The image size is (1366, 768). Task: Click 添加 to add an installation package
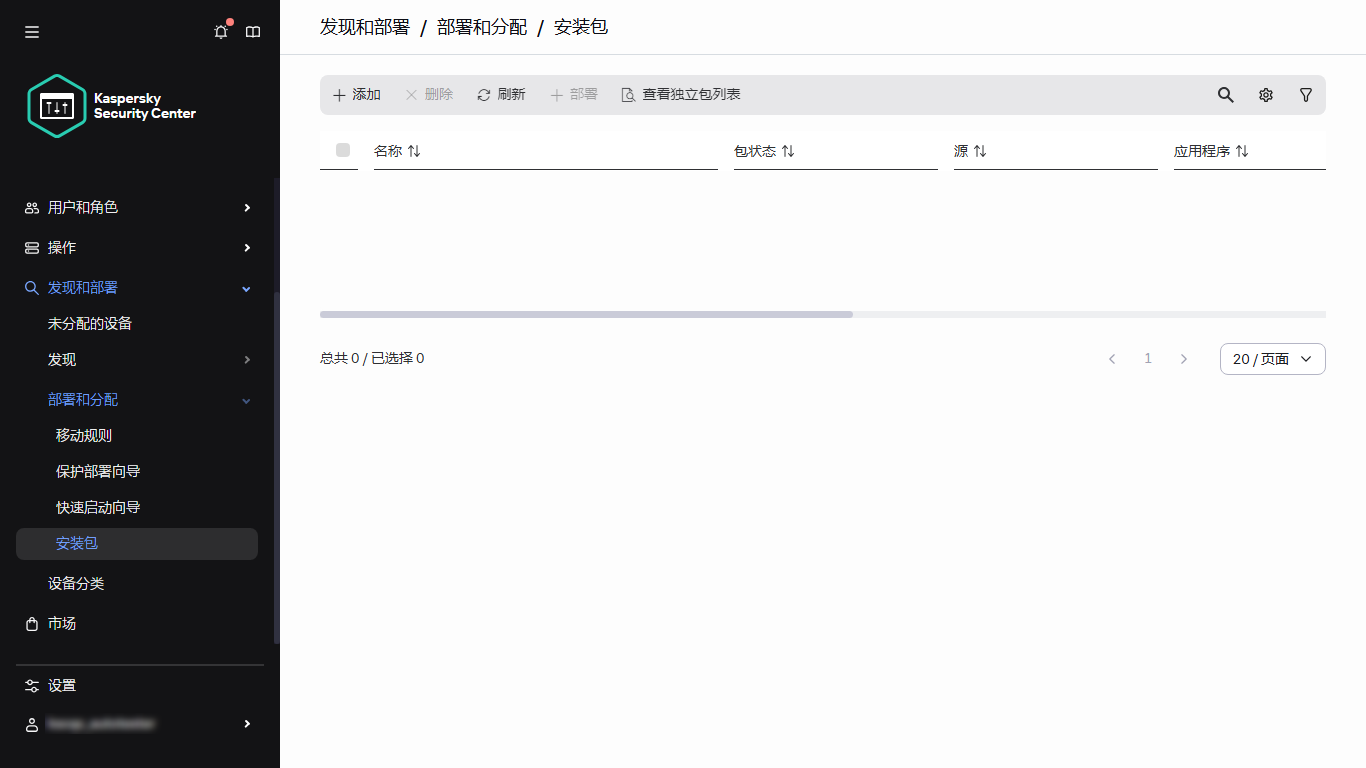coord(356,94)
